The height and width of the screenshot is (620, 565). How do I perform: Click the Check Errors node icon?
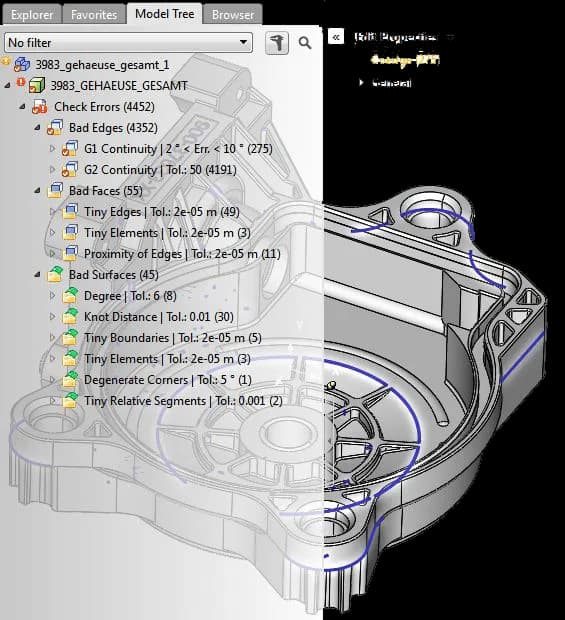[x=40, y=107]
